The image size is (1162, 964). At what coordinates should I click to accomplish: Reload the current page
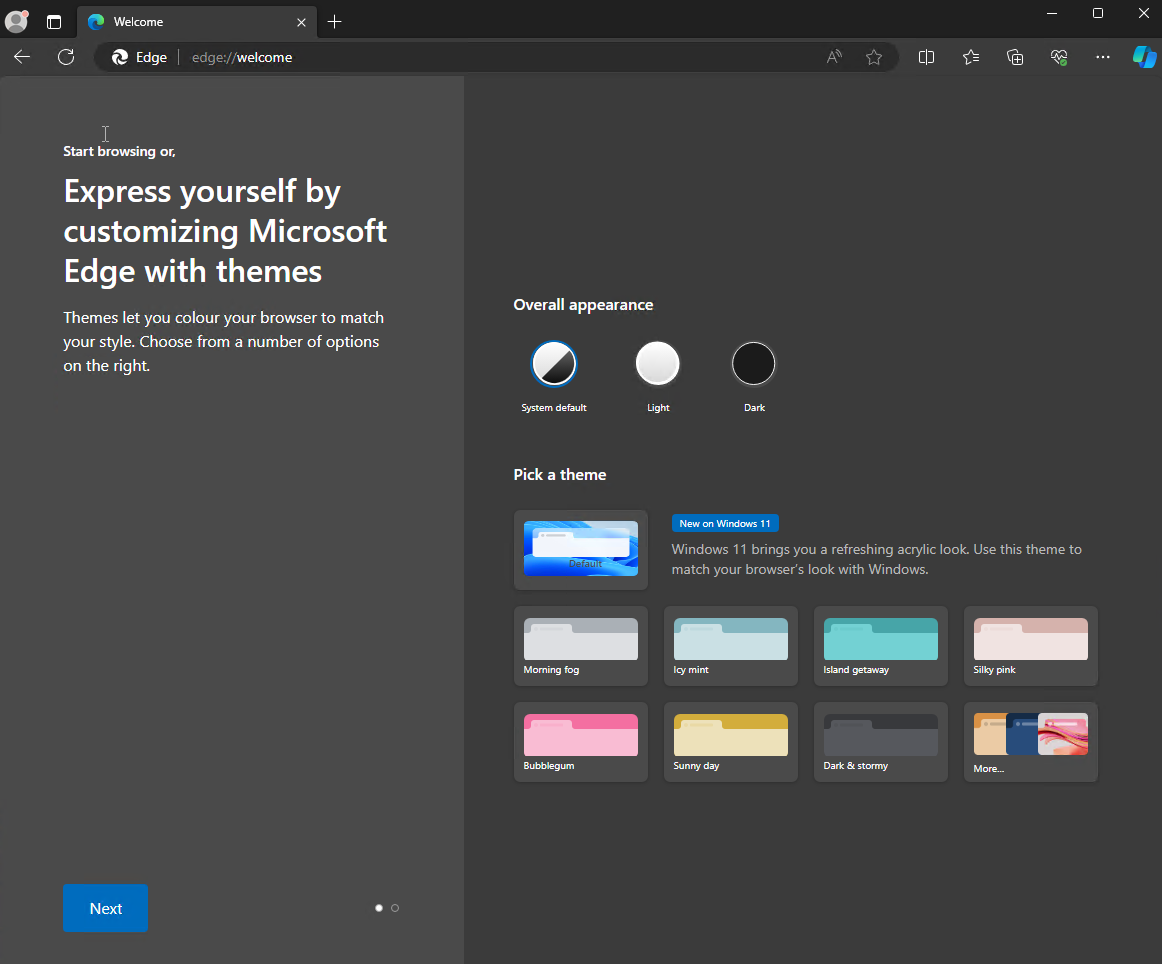(66, 57)
